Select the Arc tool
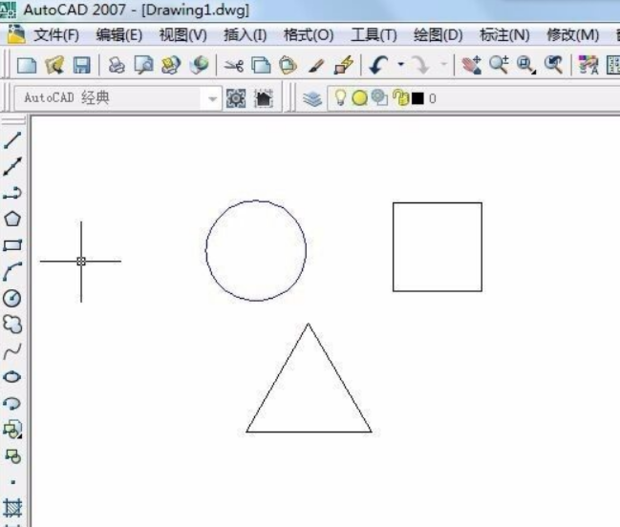This screenshot has height=527, width=620. pyautogui.click(x=12, y=272)
